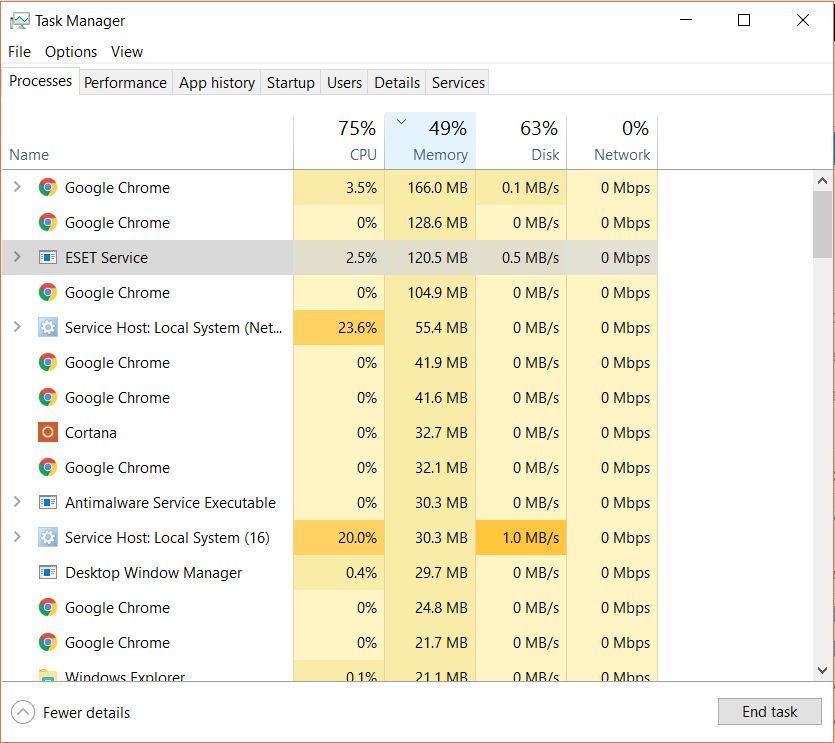This screenshot has width=835, height=743.
Task: Click the End task button
Action: 769,712
